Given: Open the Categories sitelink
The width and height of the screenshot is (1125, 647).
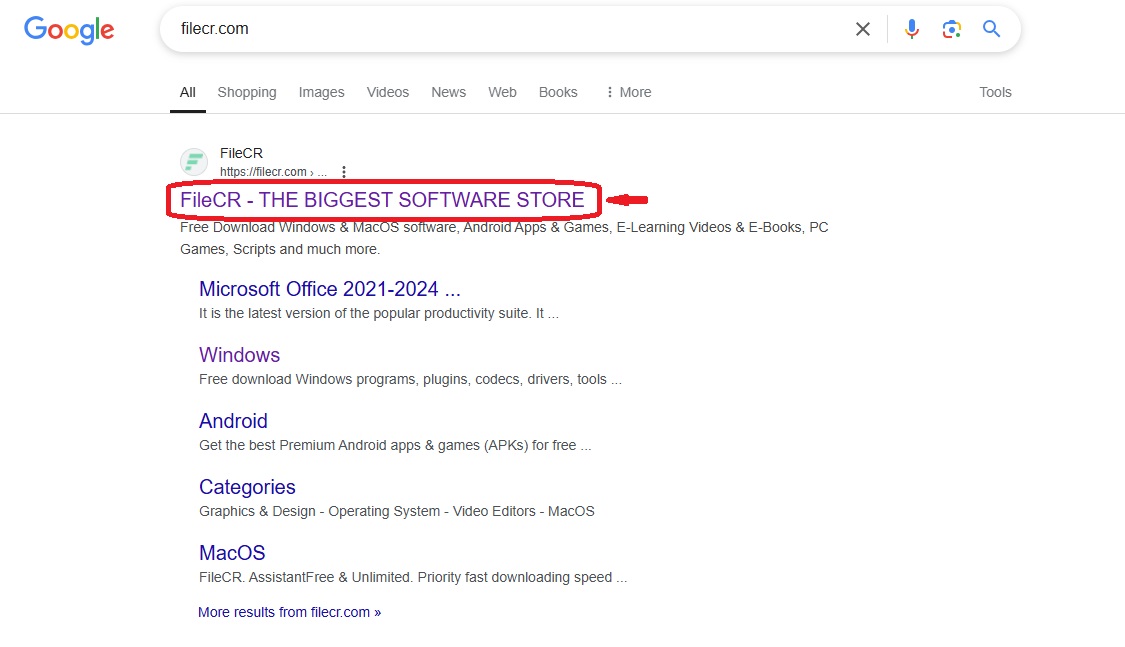Looking at the screenshot, I should click(247, 487).
